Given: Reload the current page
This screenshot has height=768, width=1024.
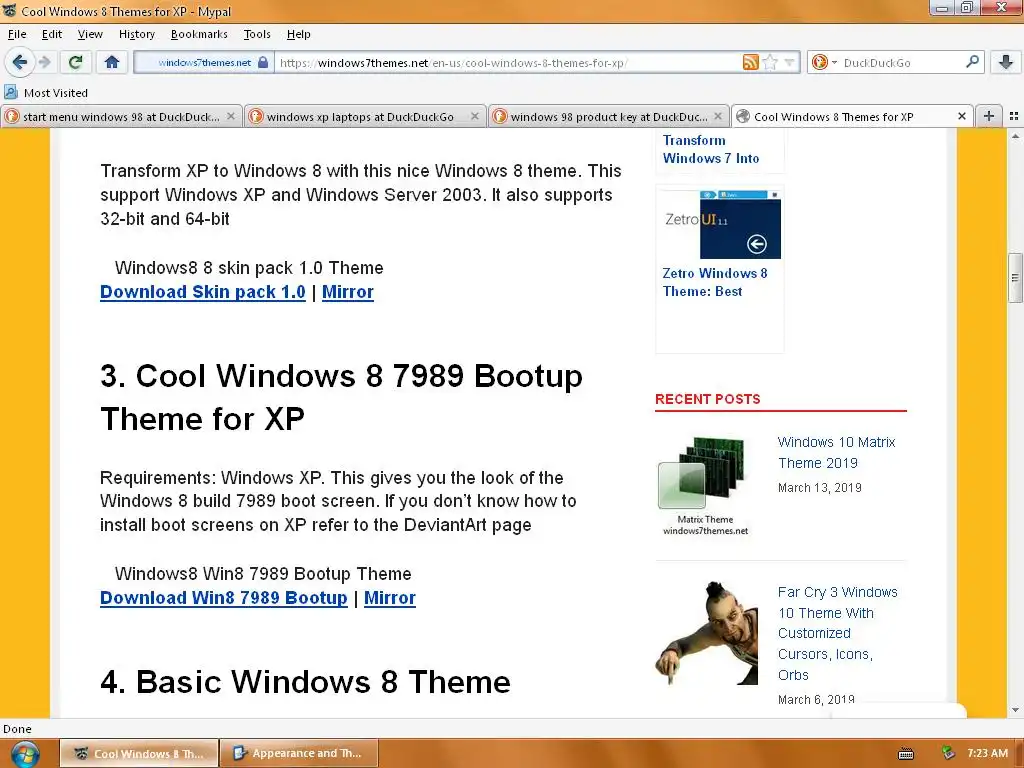Looking at the screenshot, I should 75,63.
